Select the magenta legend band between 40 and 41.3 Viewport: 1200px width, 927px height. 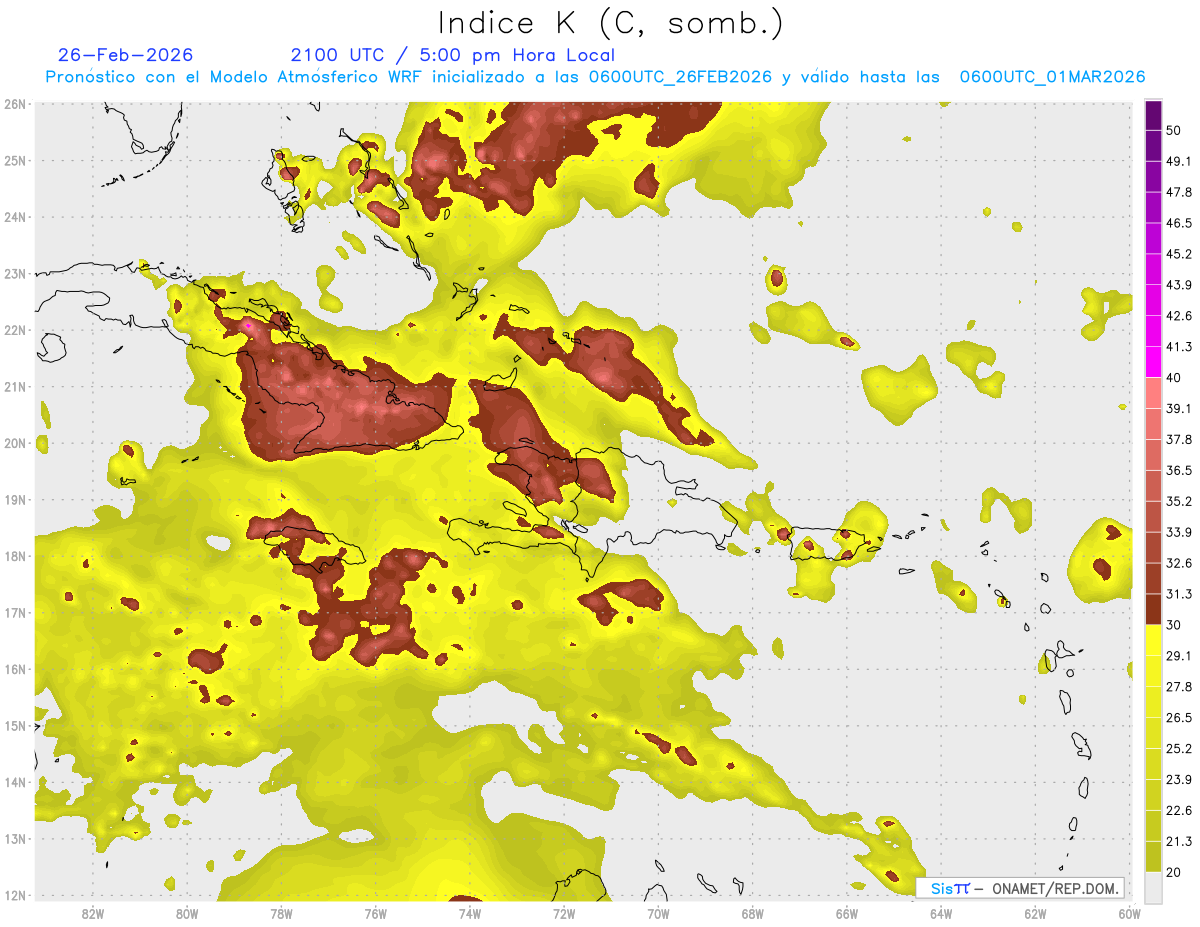[1153, 361]
